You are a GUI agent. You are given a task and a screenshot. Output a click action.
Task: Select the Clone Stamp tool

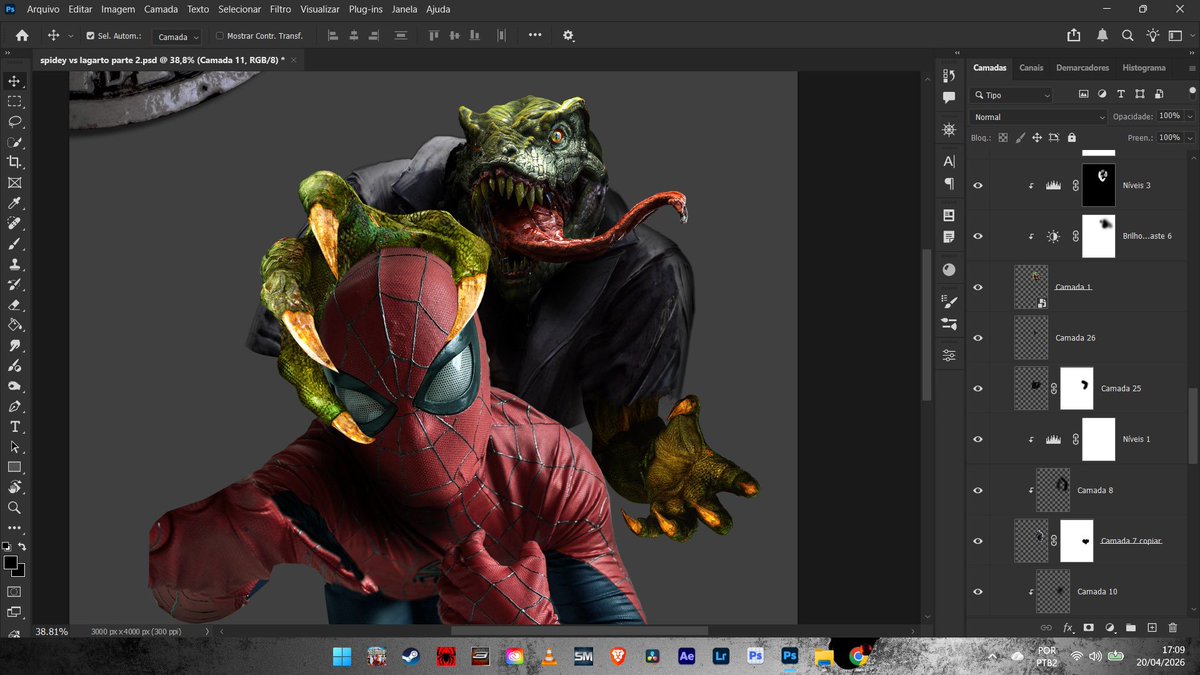coord(14,264)
